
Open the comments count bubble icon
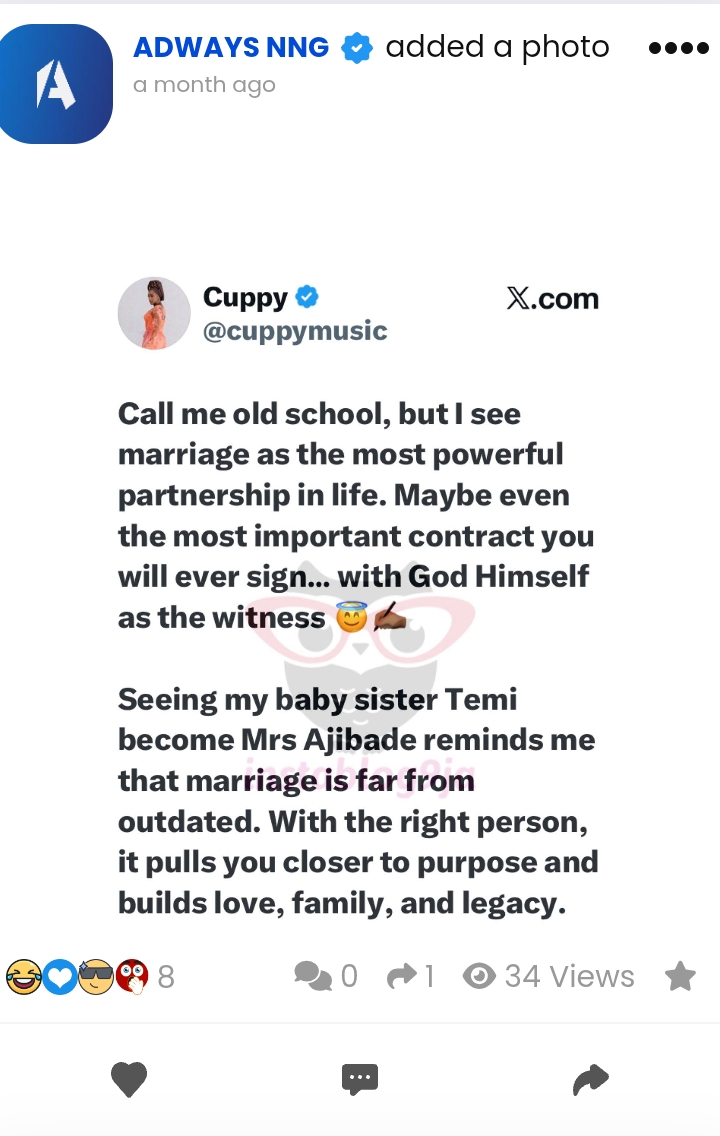coord(313,976)
